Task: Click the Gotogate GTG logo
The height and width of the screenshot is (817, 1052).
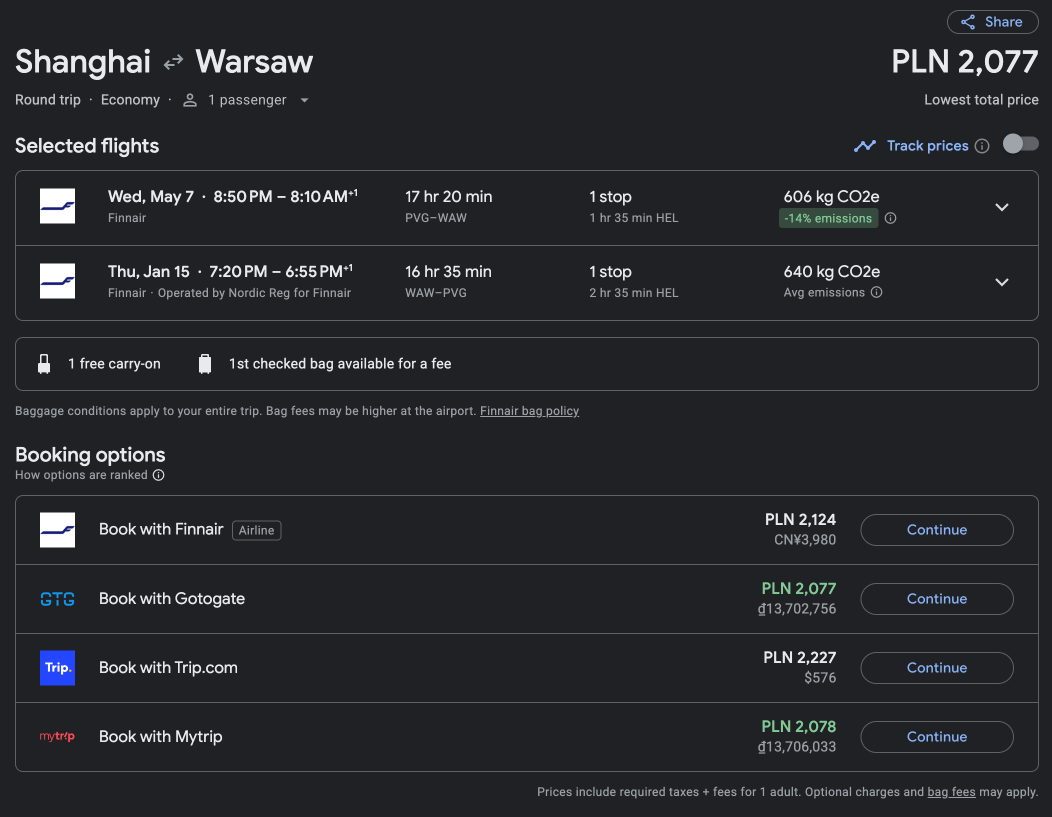Action: point(58,599)
